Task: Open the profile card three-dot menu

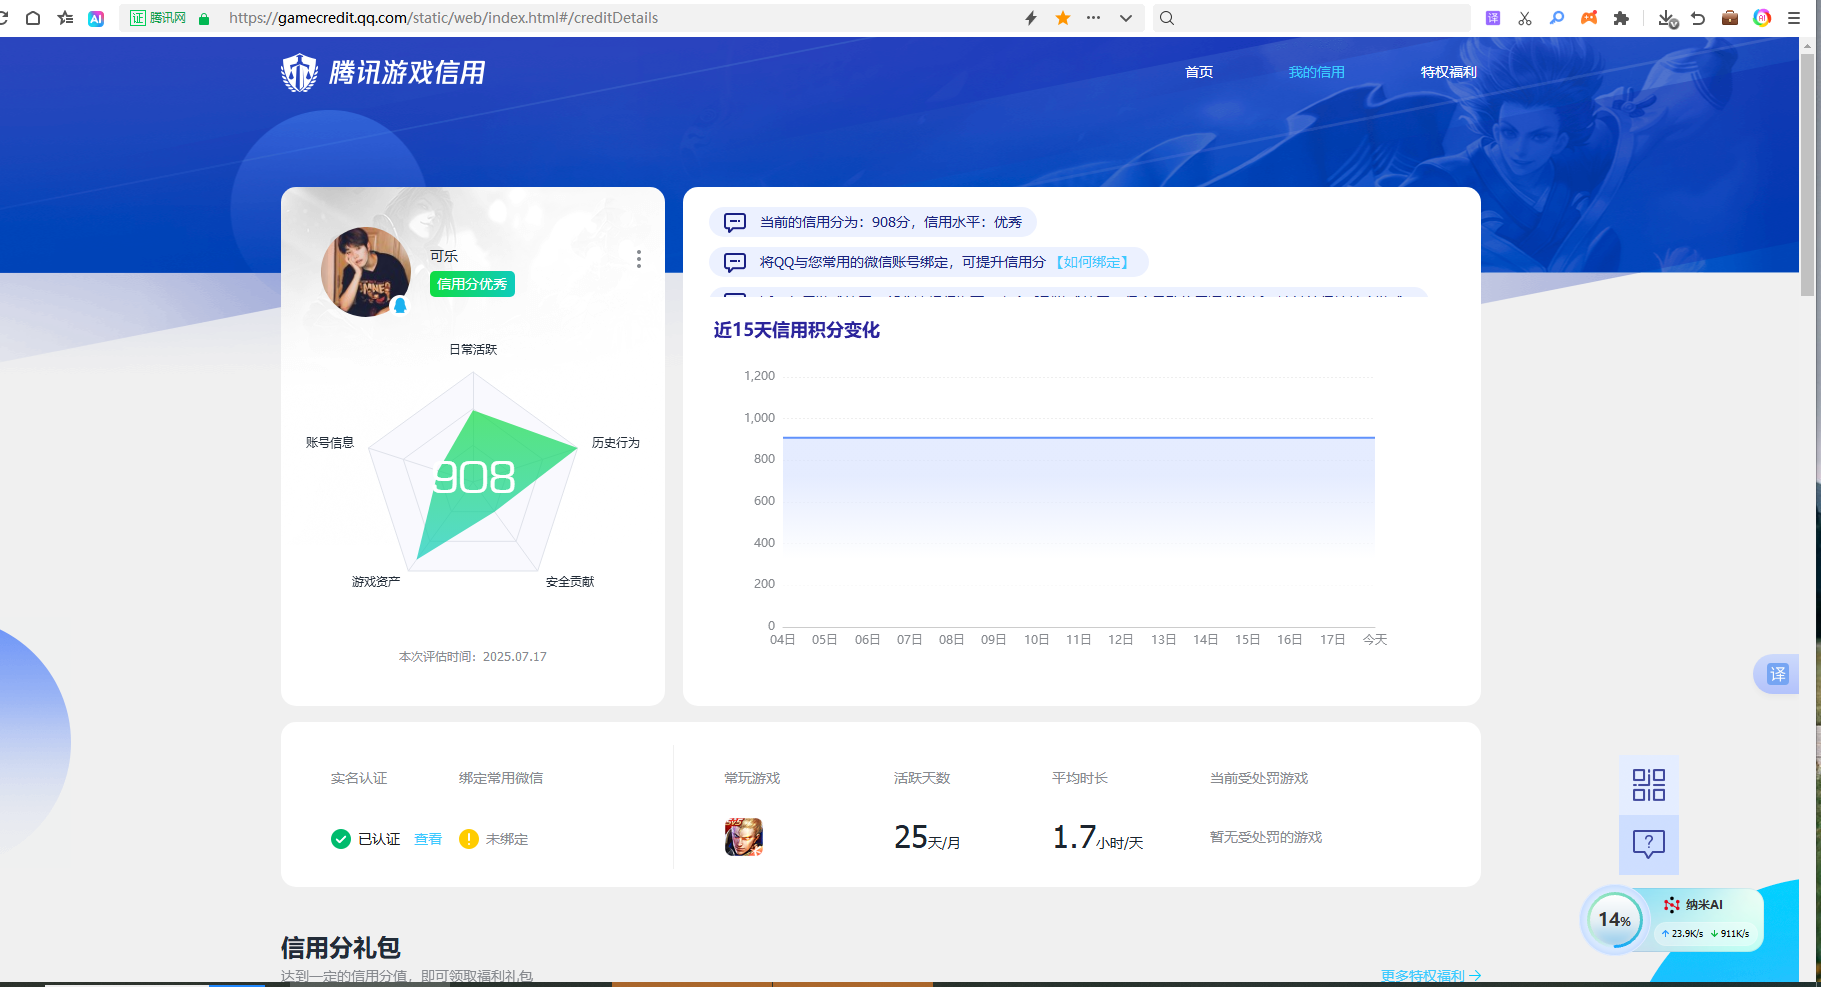Action: click(x=639, y=259)
